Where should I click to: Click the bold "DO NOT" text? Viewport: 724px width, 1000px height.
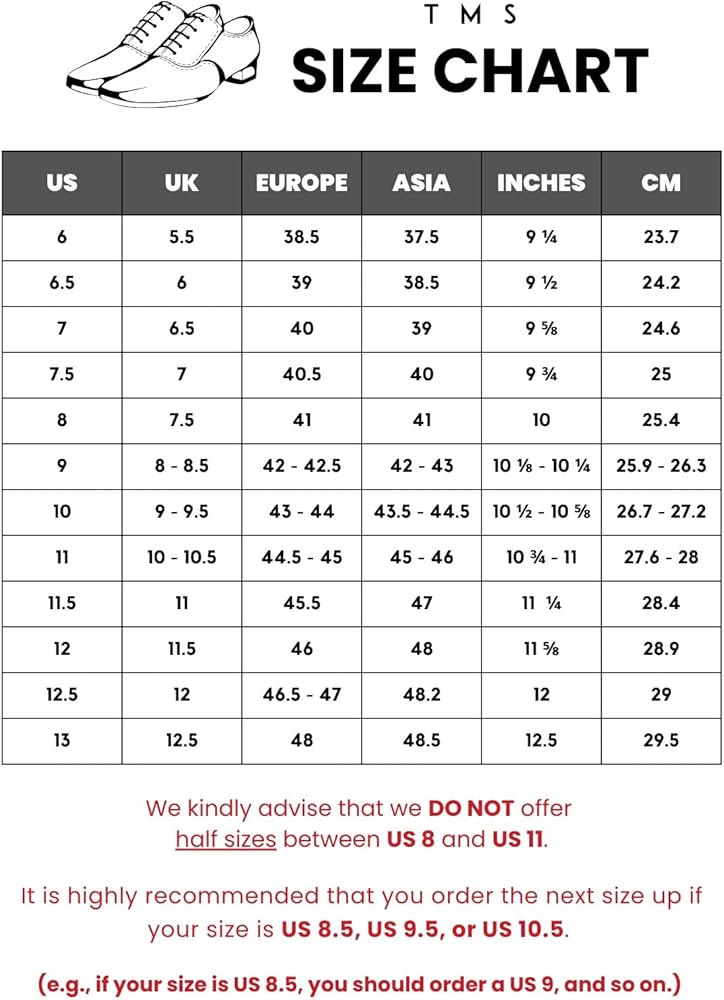[x=470, y=808]
